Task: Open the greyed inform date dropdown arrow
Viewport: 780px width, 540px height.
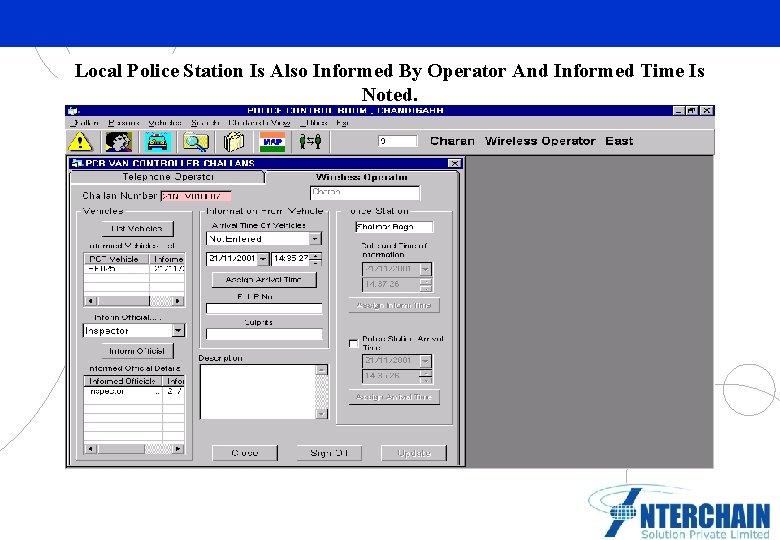Action: pos(425,269)
